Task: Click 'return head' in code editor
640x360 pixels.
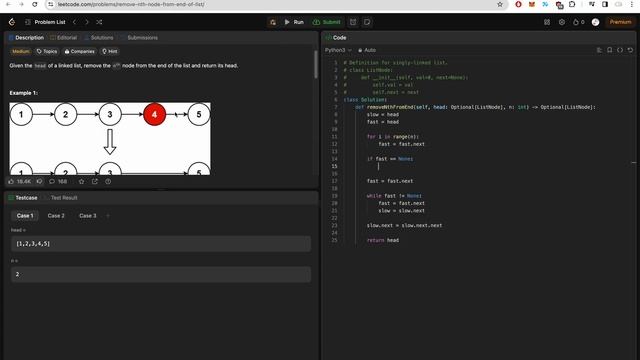Action: coord(383,240)
